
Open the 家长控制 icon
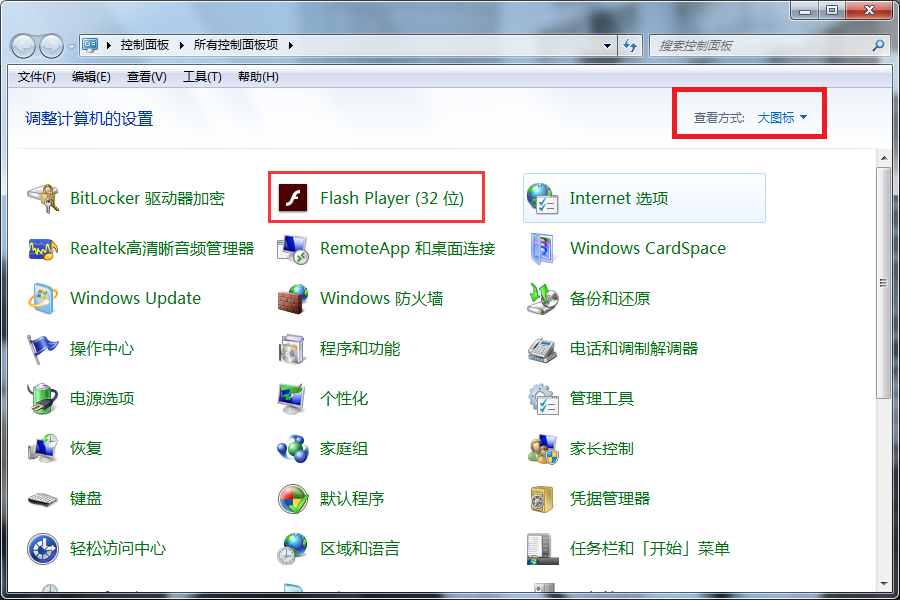pyautogui.click(x=542, y=448)
